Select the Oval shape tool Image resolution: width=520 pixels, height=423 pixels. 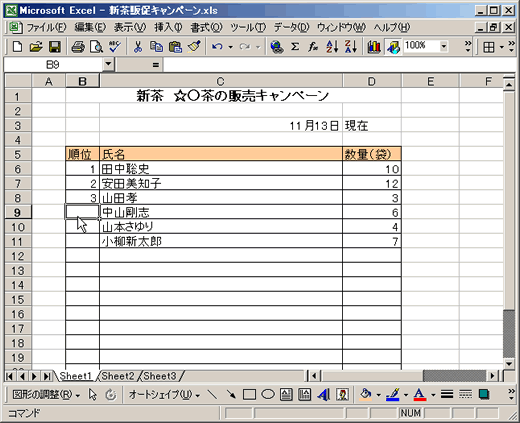[268, 395]
